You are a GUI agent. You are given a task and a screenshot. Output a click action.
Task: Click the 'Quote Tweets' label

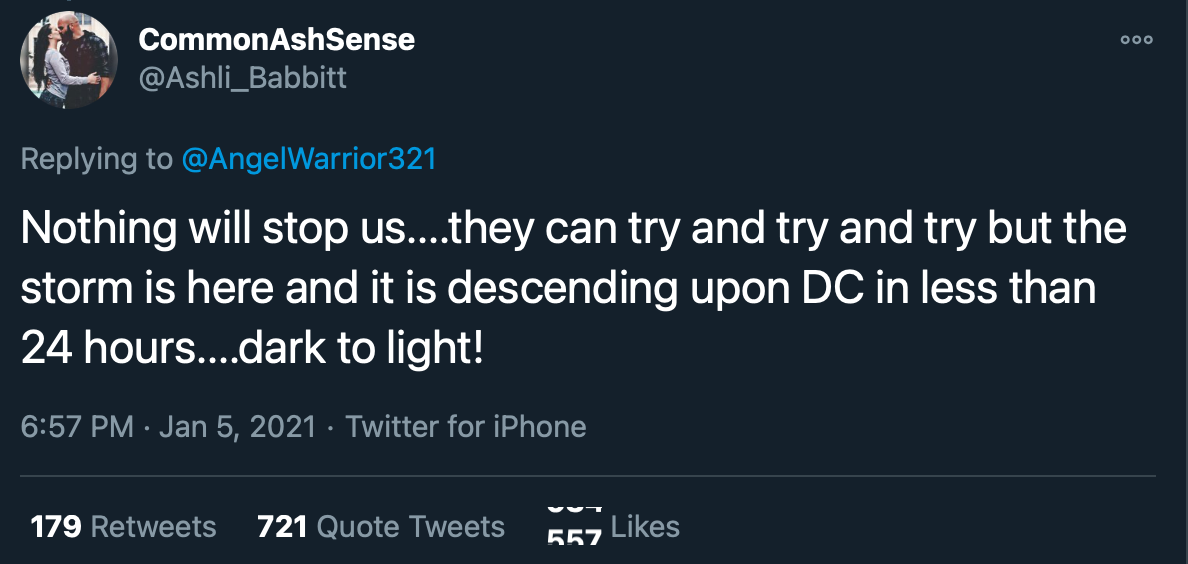[411, 527]
